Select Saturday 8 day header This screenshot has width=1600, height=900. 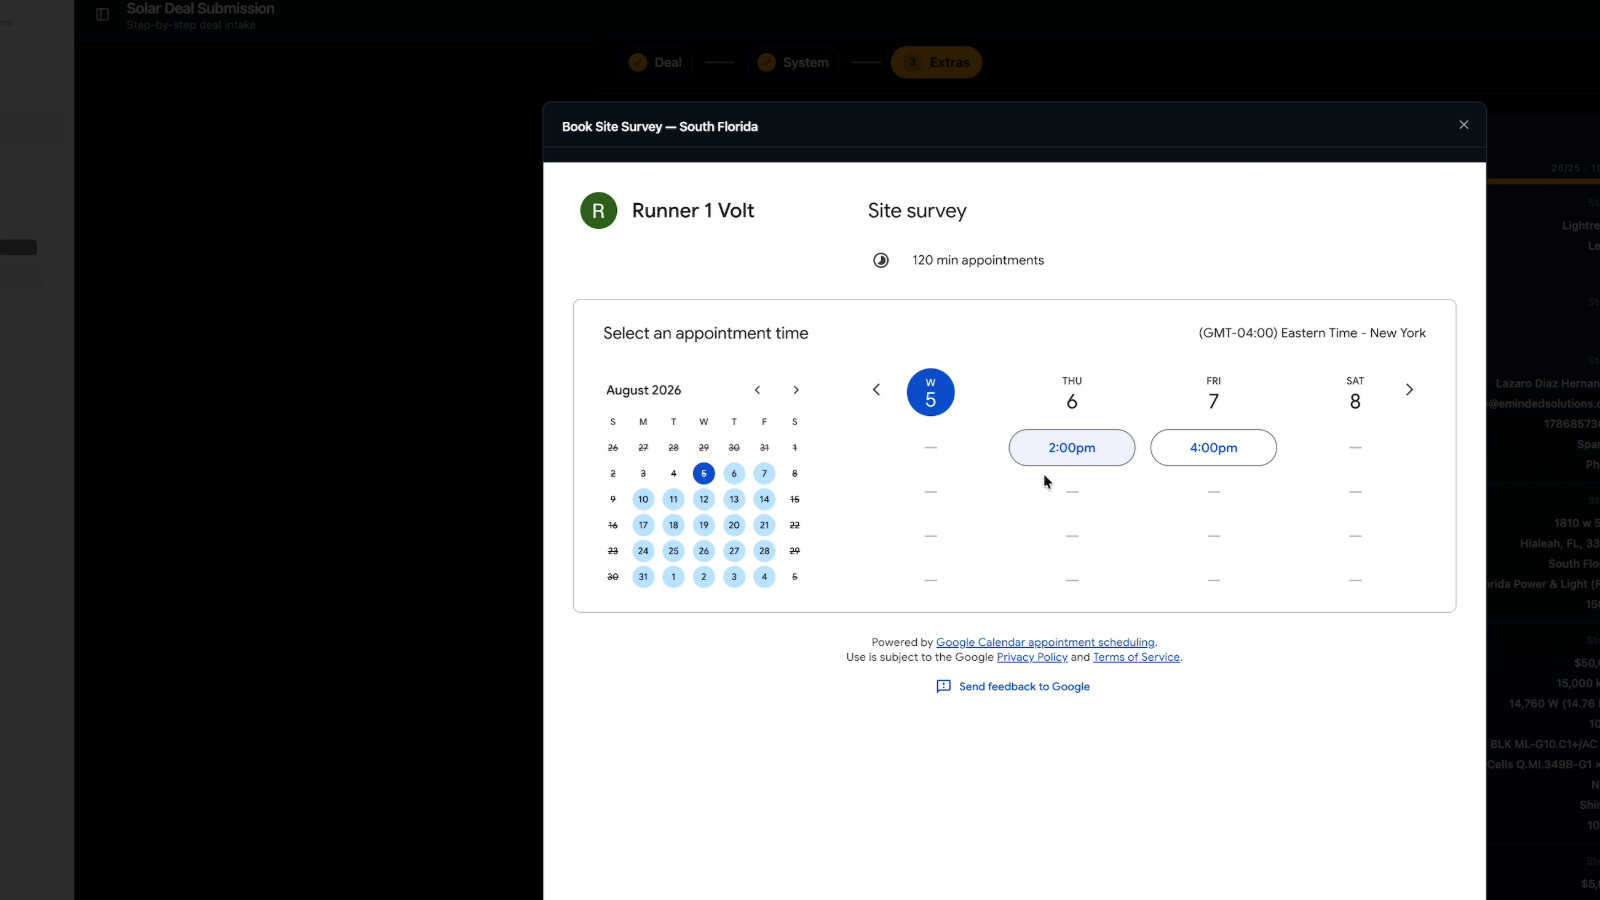[1355, 394]
